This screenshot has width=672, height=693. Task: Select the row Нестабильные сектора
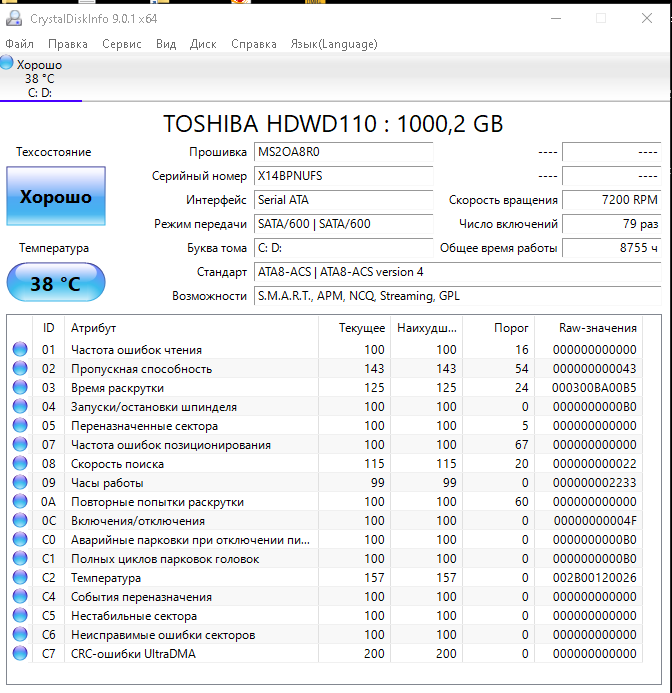click(x=325, y=615)
